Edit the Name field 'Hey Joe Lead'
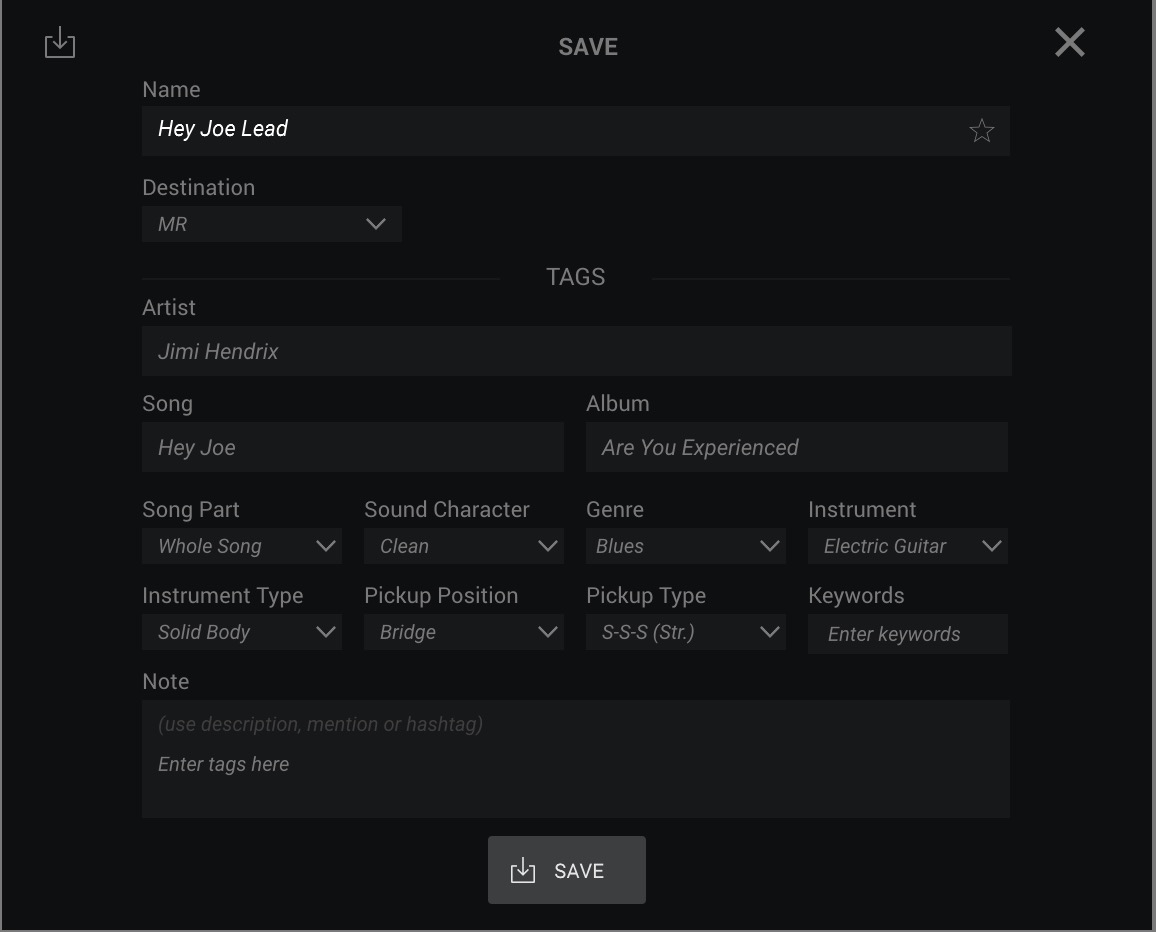 point(575,131)
